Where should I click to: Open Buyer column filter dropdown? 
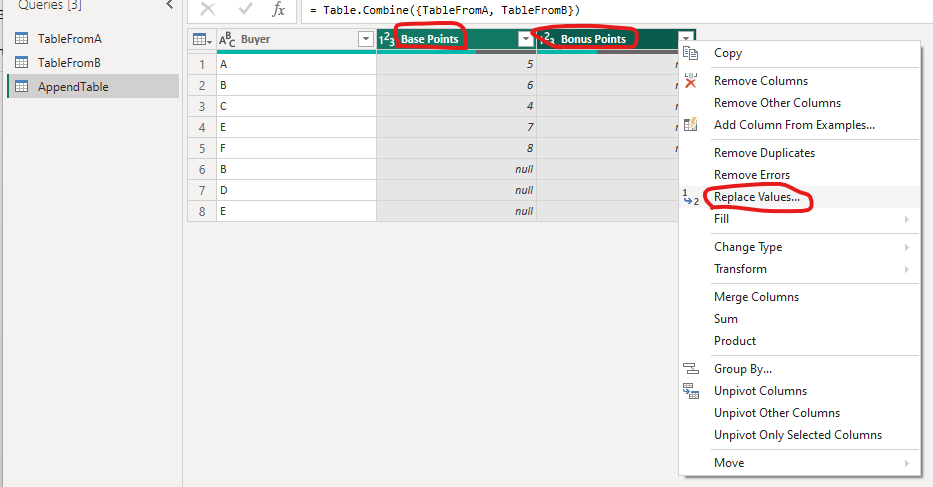pos(366,39)
